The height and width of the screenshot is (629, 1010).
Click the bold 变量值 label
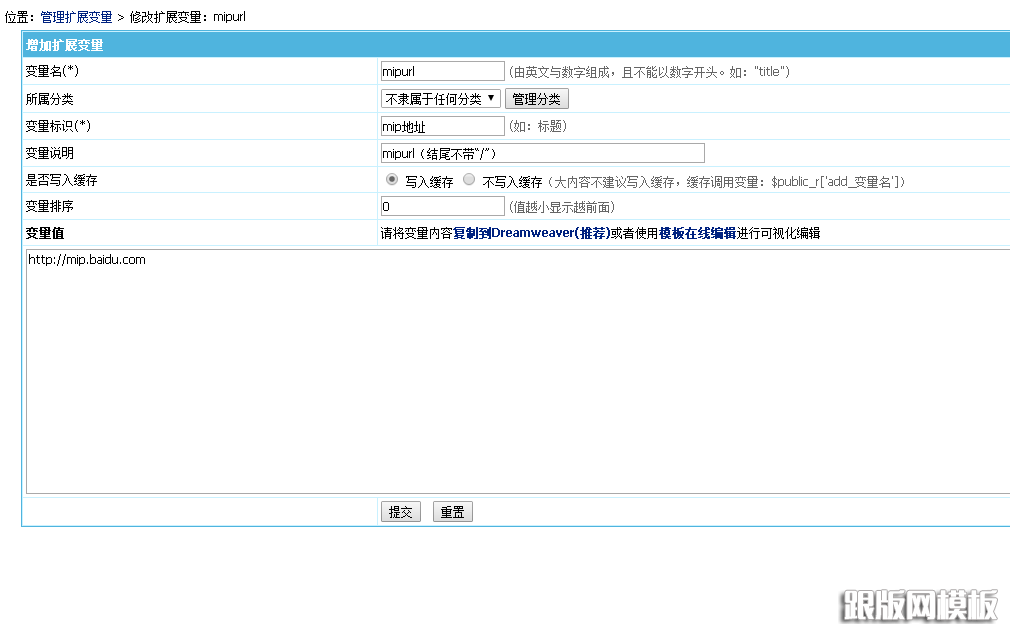[44, 233]
